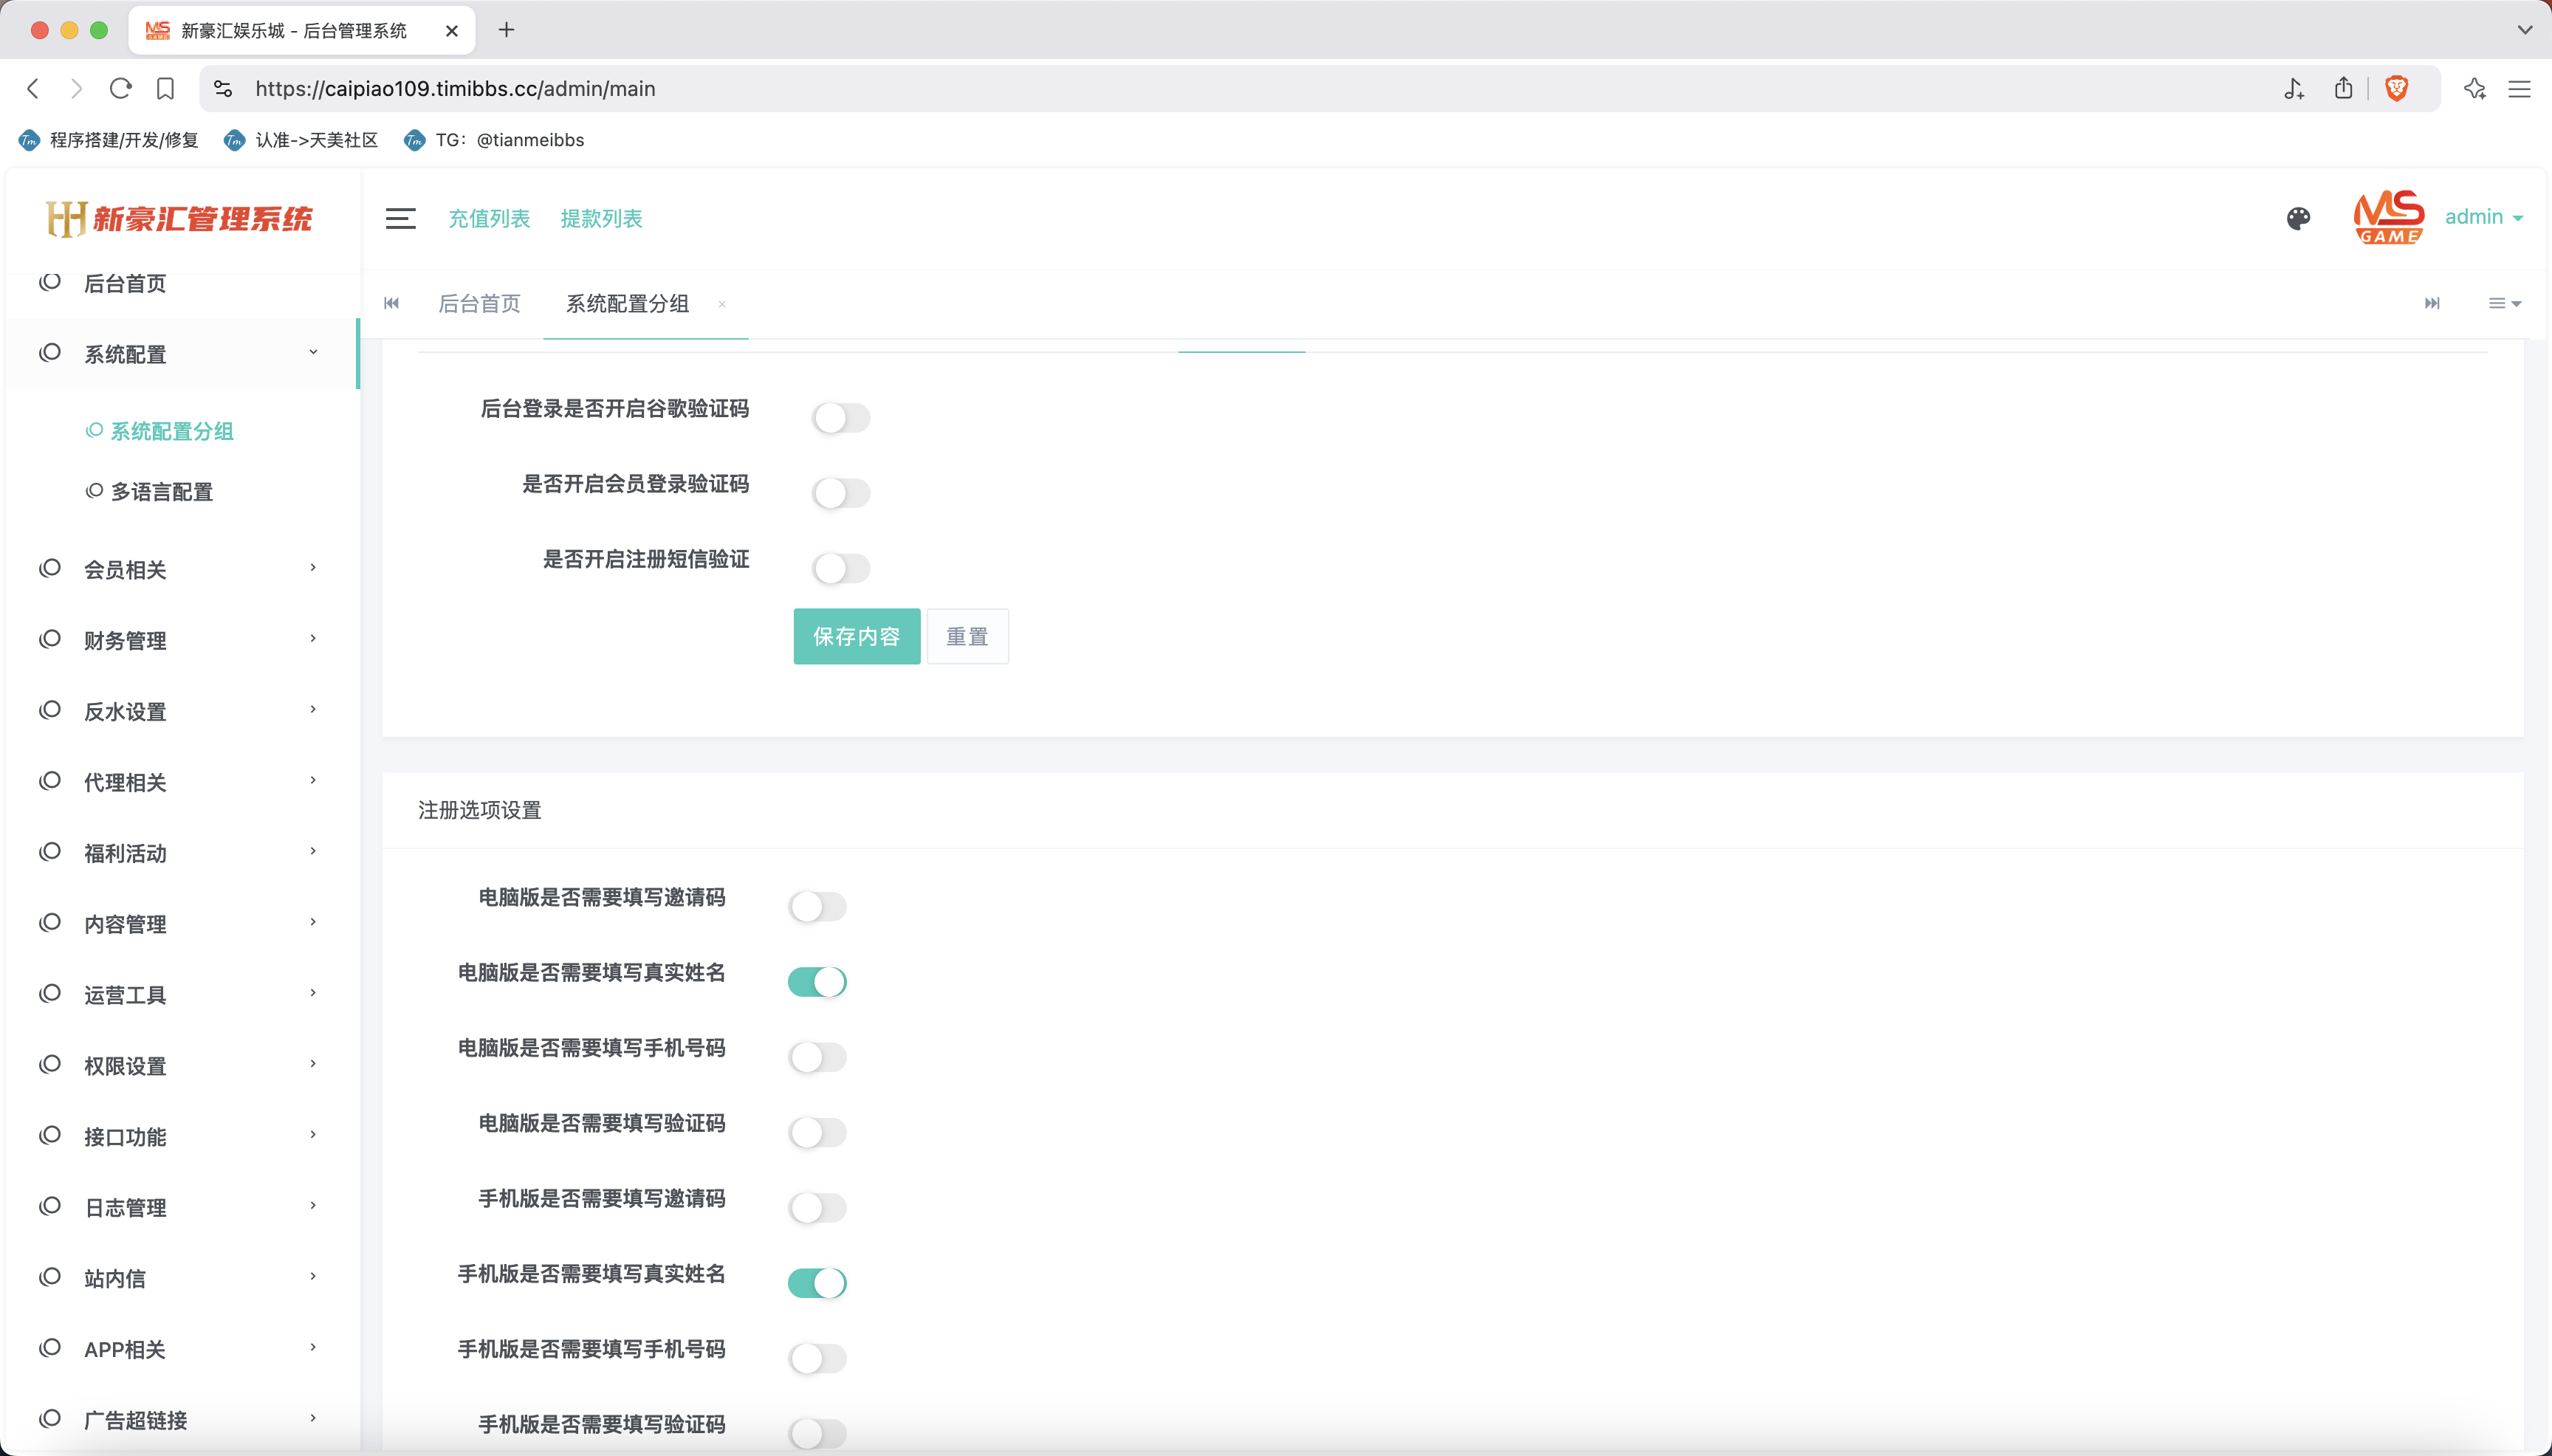Open the theme color palette icon
This screenshot has width=2552, height=1456.
coord(2298,218)
